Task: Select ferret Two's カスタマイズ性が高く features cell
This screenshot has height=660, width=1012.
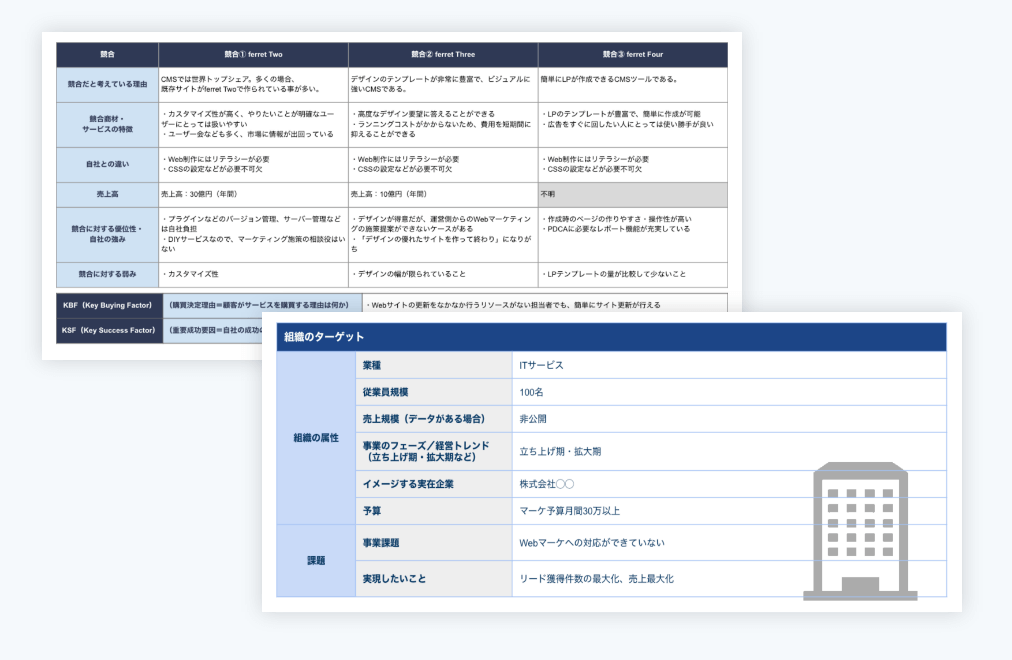Action: (253, 125)
